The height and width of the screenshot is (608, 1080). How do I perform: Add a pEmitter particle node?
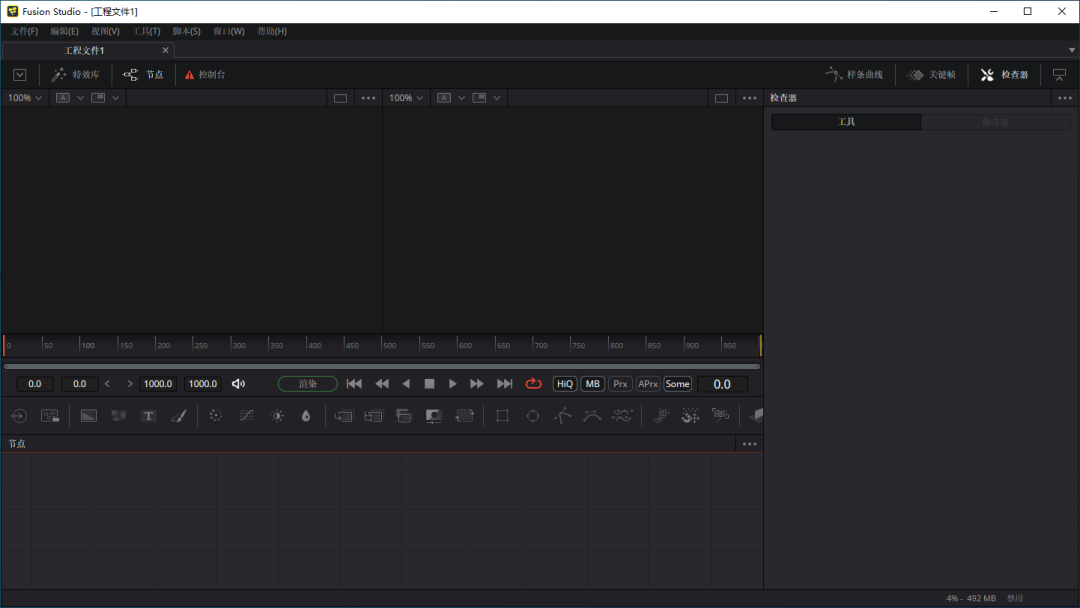[661, 416]
